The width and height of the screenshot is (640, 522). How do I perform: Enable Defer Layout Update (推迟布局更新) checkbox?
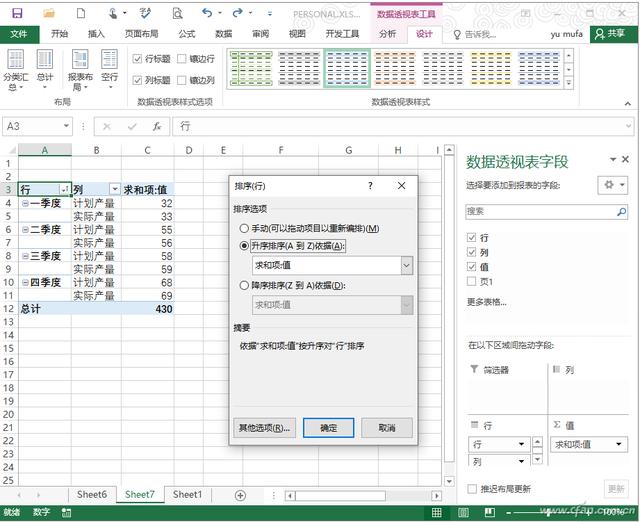pos(472,489)
